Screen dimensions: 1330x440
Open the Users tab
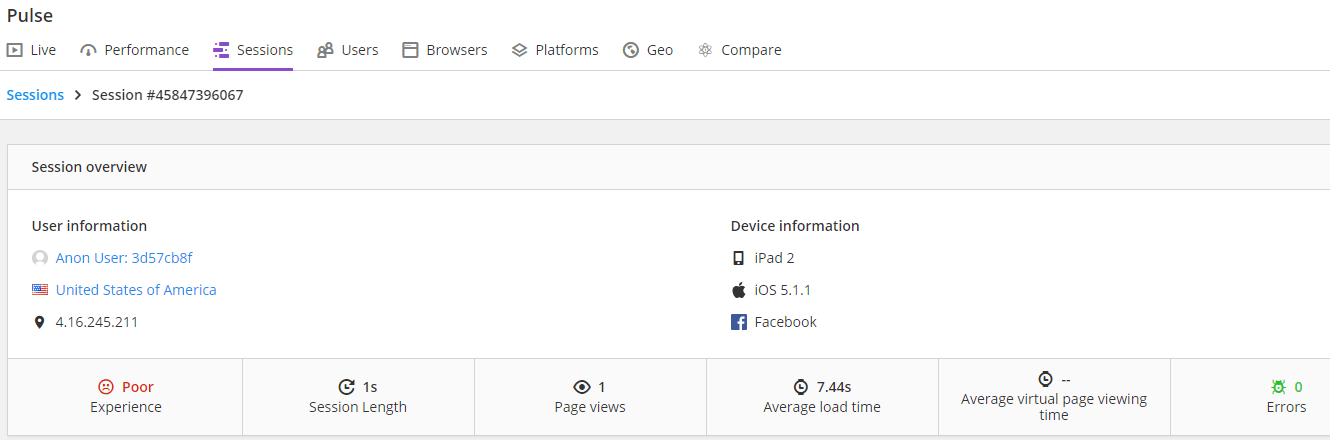coord(348,50)
